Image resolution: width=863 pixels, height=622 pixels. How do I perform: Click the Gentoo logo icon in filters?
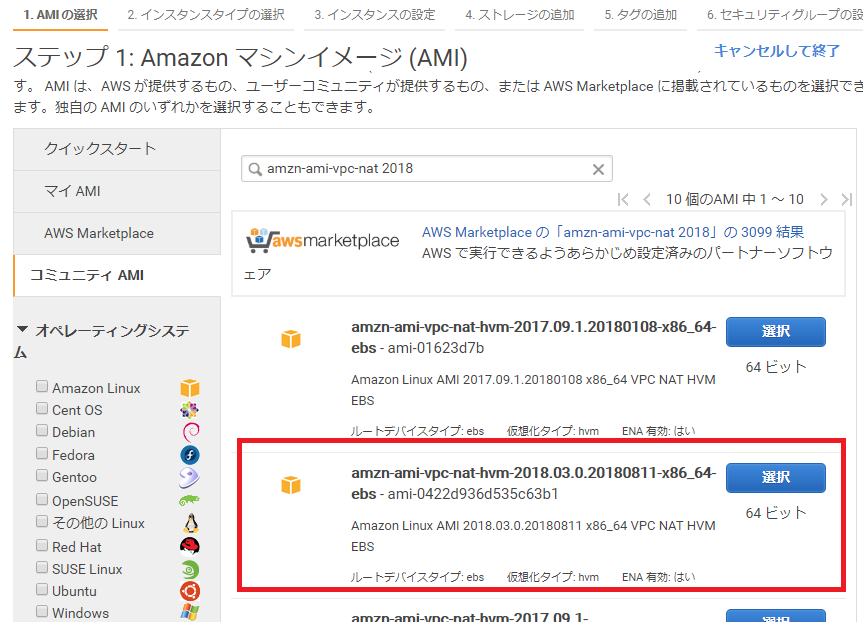[189, 477]
